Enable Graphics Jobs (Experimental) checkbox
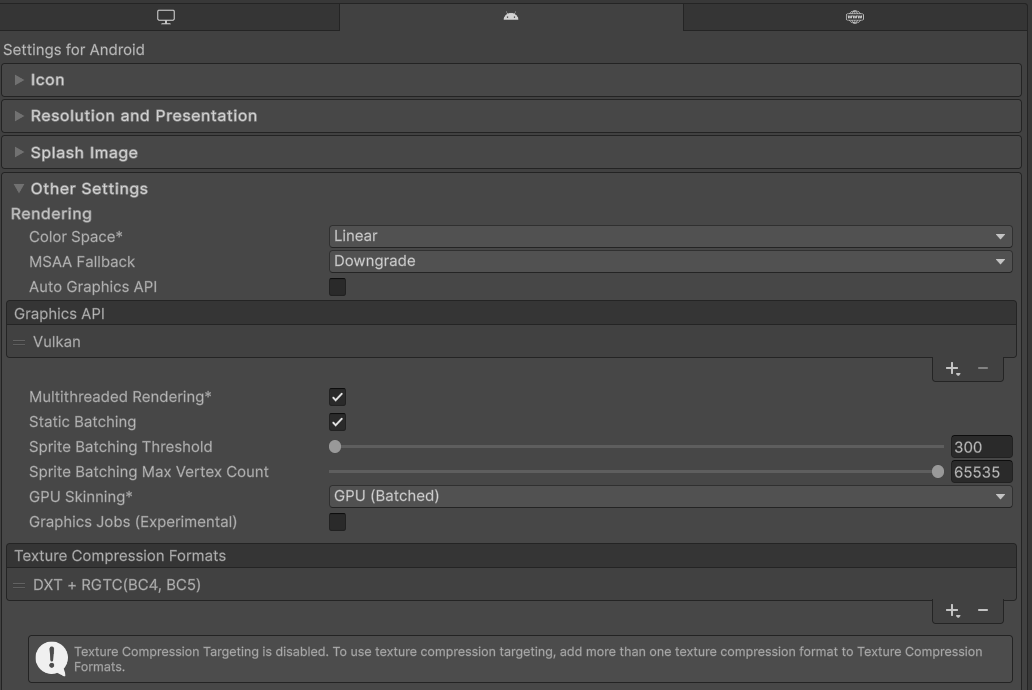The image size is (1032, 690). point(337,522)
